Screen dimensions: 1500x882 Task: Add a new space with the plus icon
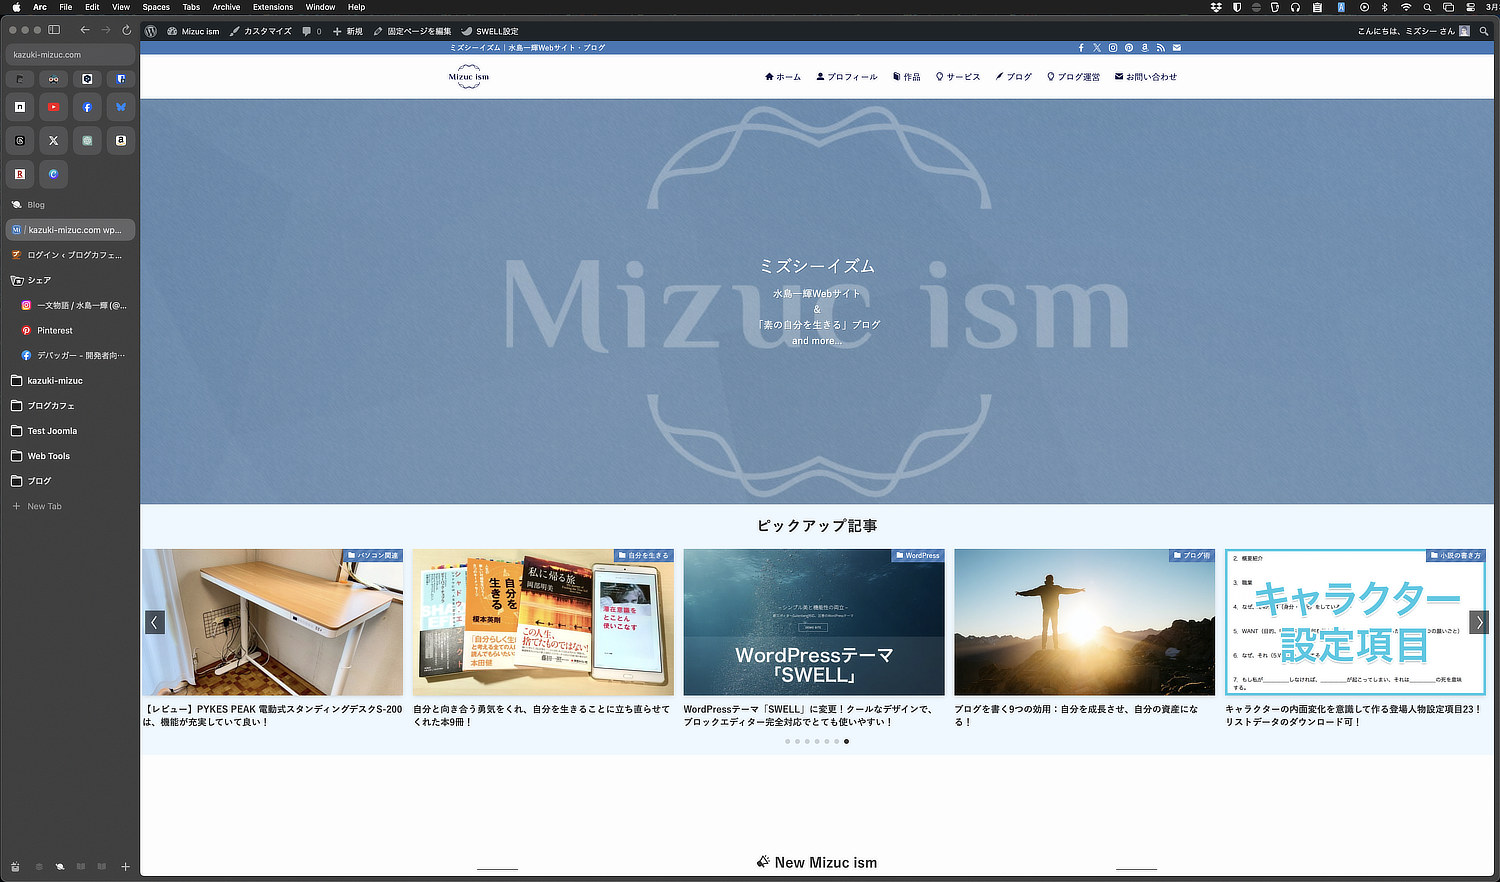125,867
